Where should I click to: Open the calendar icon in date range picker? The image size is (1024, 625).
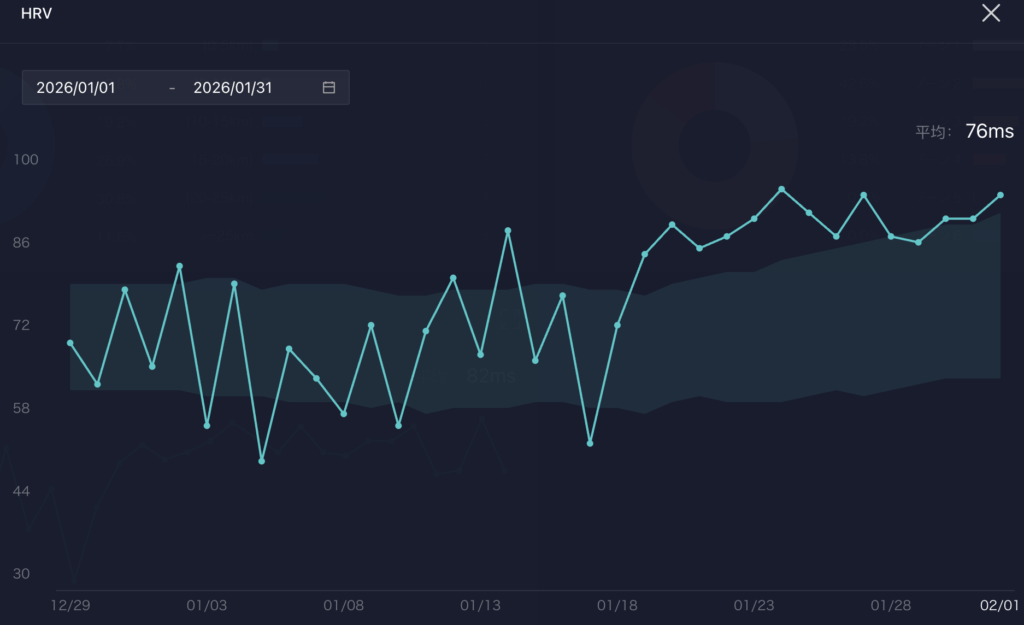pos(328,88)
